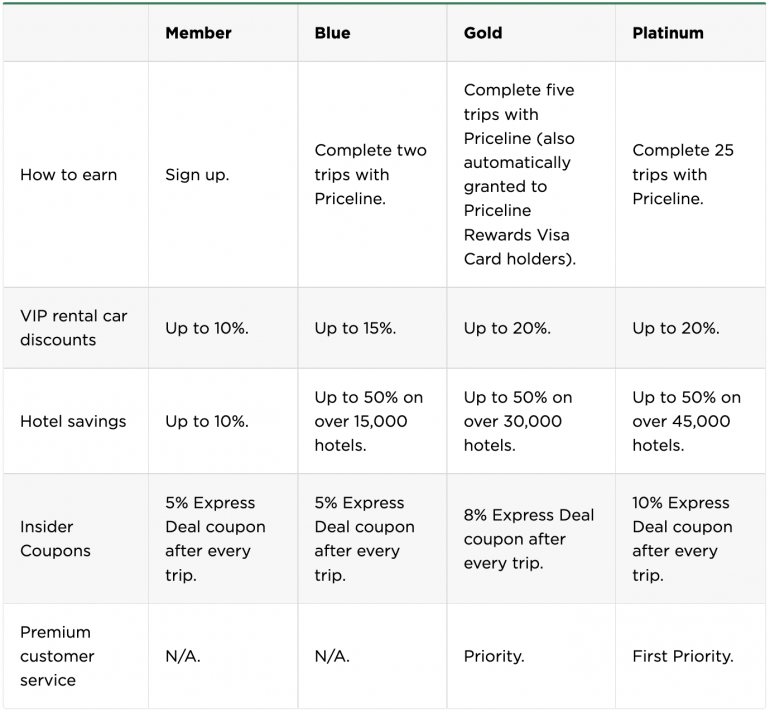The width and height of the screenshot is (770, 713).
Task: Click the First Priority cell
Action: [682, 657]
